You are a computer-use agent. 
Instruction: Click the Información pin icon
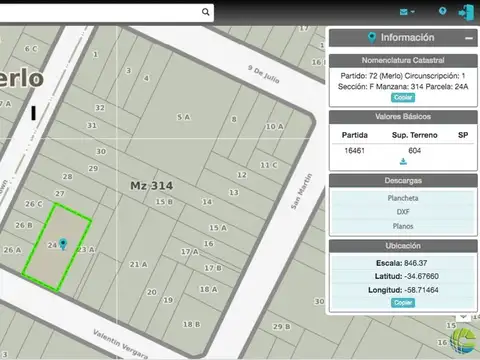point(372,38)
